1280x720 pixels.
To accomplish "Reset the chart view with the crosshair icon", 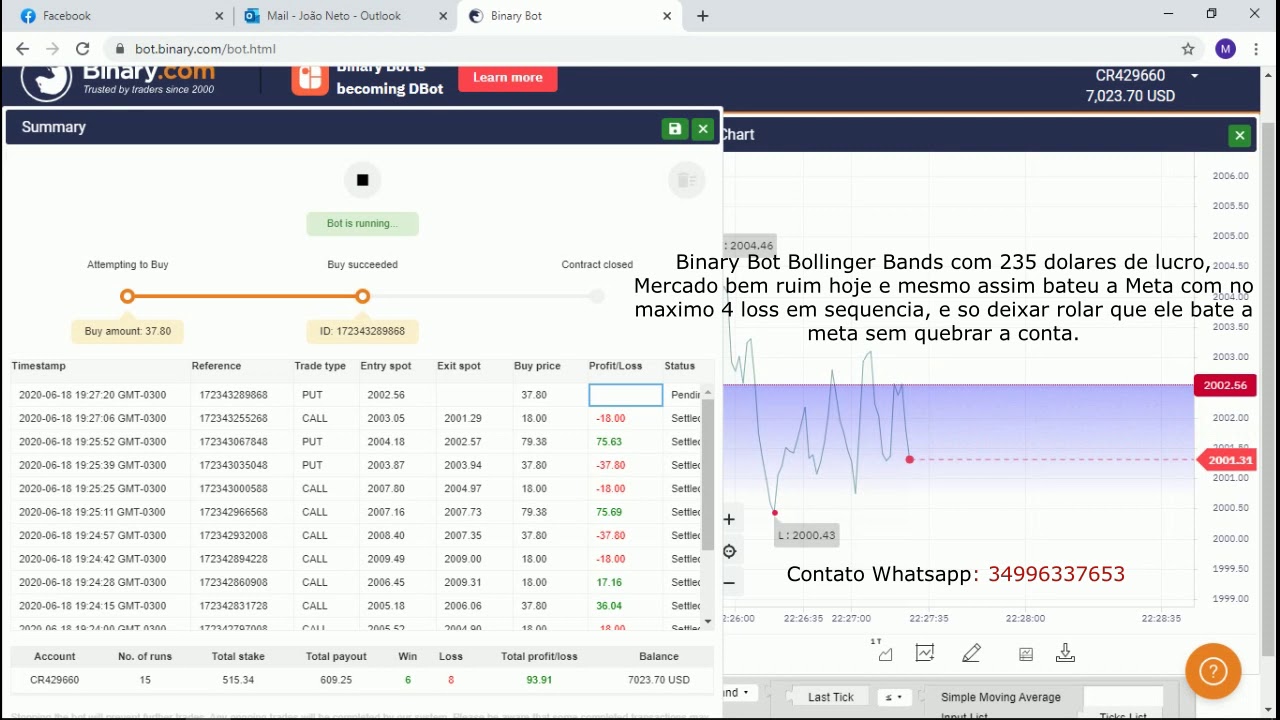I will click(x=729, y=551).
